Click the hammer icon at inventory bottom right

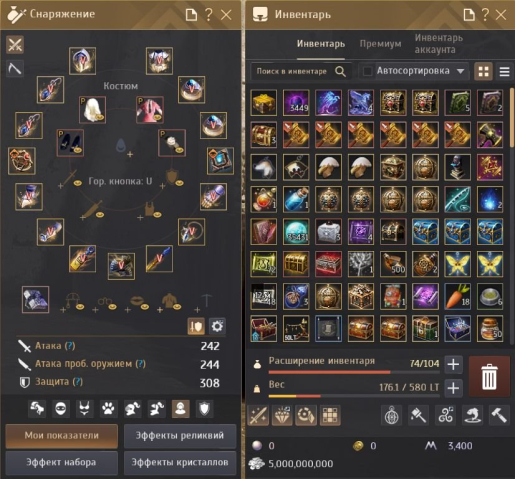coord(499,415)
